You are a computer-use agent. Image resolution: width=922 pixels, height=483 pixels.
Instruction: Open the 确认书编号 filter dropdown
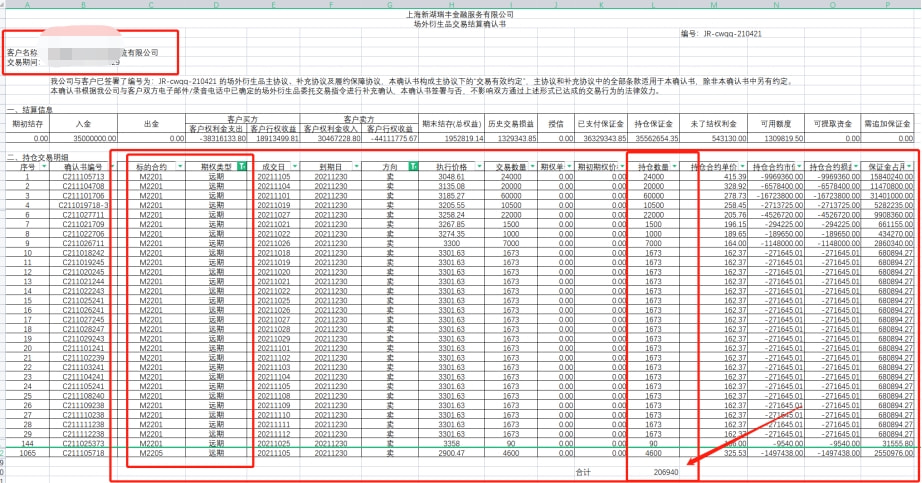coord(112,166)
